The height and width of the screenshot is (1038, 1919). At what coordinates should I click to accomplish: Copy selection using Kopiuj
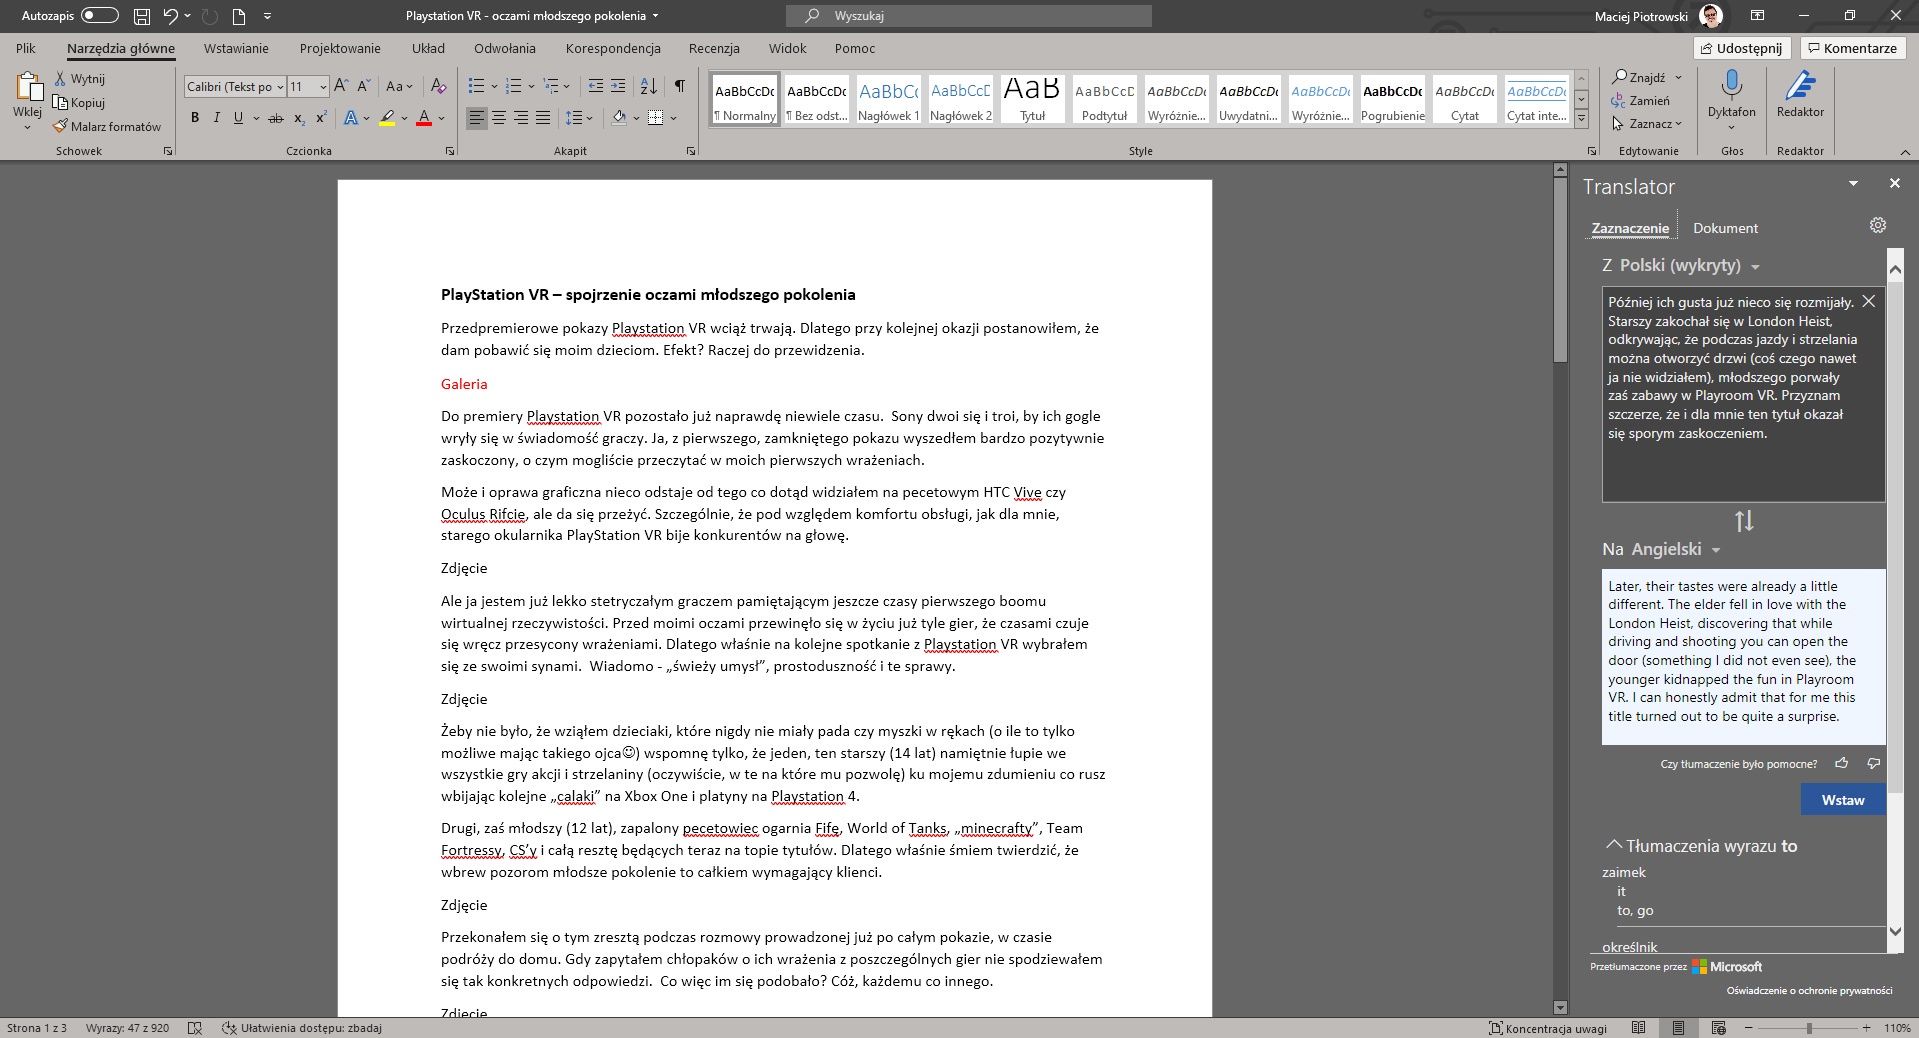79,103
